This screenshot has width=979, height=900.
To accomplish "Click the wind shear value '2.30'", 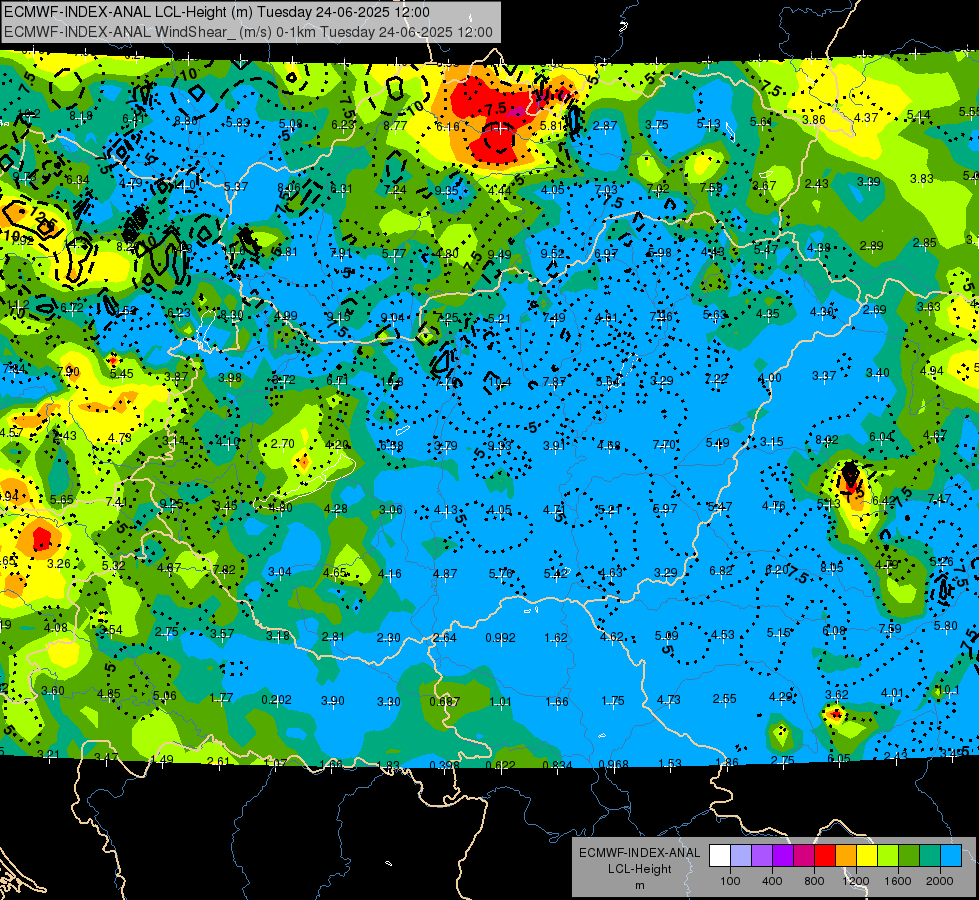I will (388, 638).
